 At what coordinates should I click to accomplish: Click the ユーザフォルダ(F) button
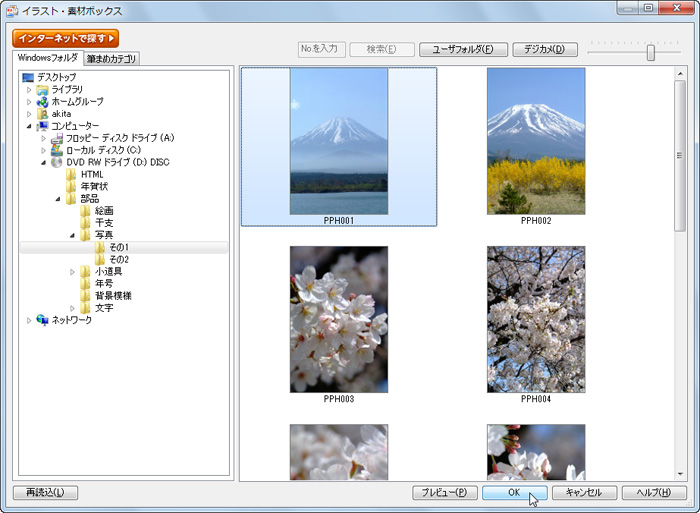pos(463,49)
